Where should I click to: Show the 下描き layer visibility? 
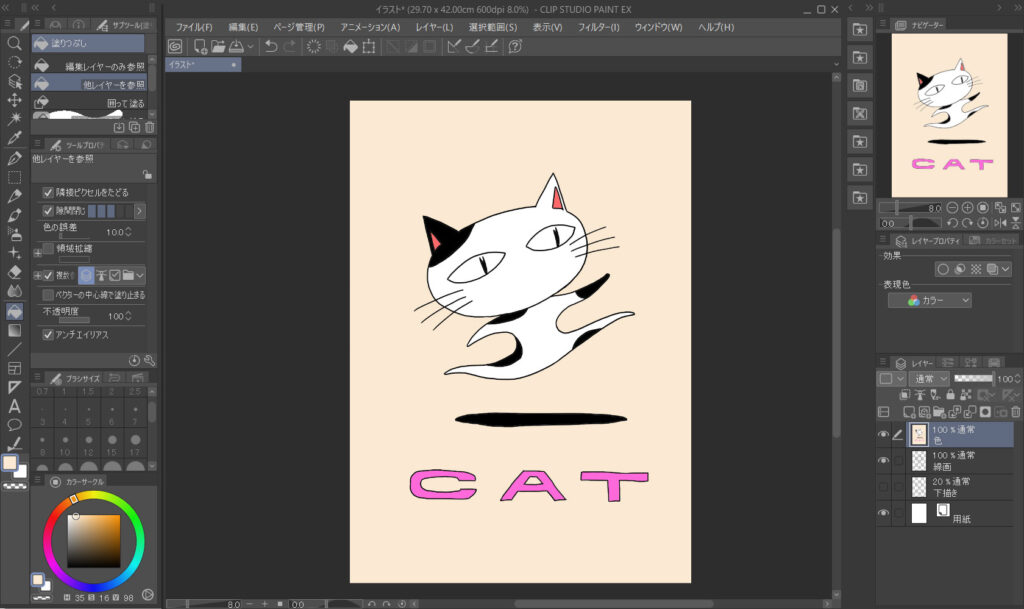click(883, 487)
